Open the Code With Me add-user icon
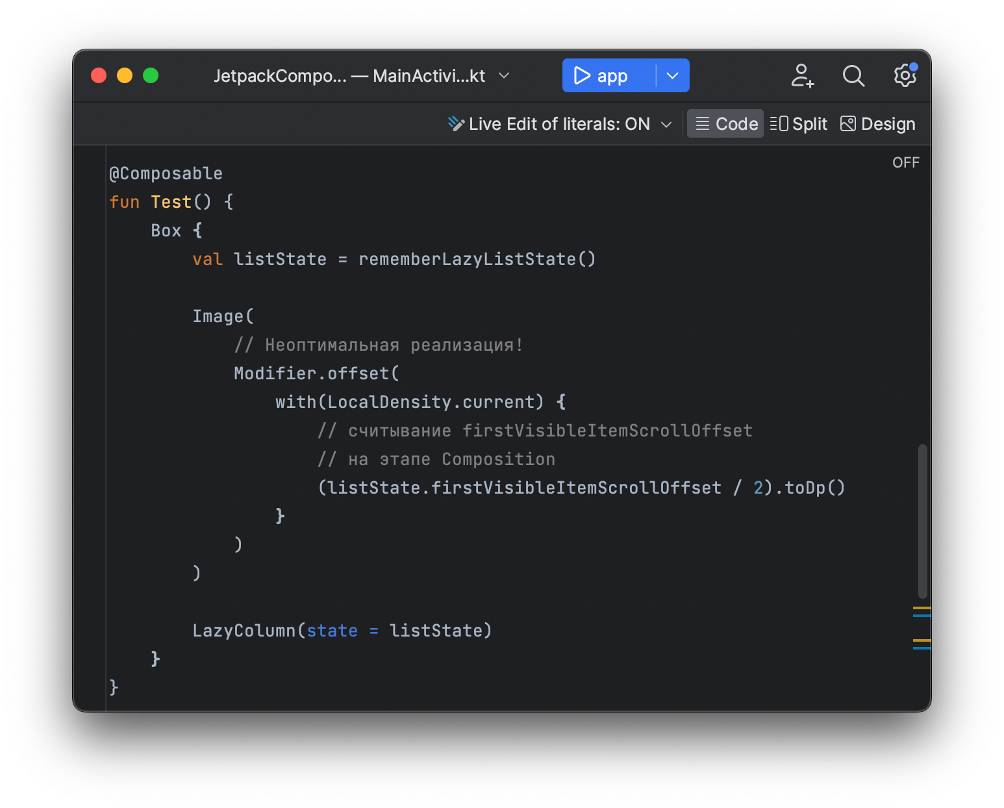 click(802, 76)
